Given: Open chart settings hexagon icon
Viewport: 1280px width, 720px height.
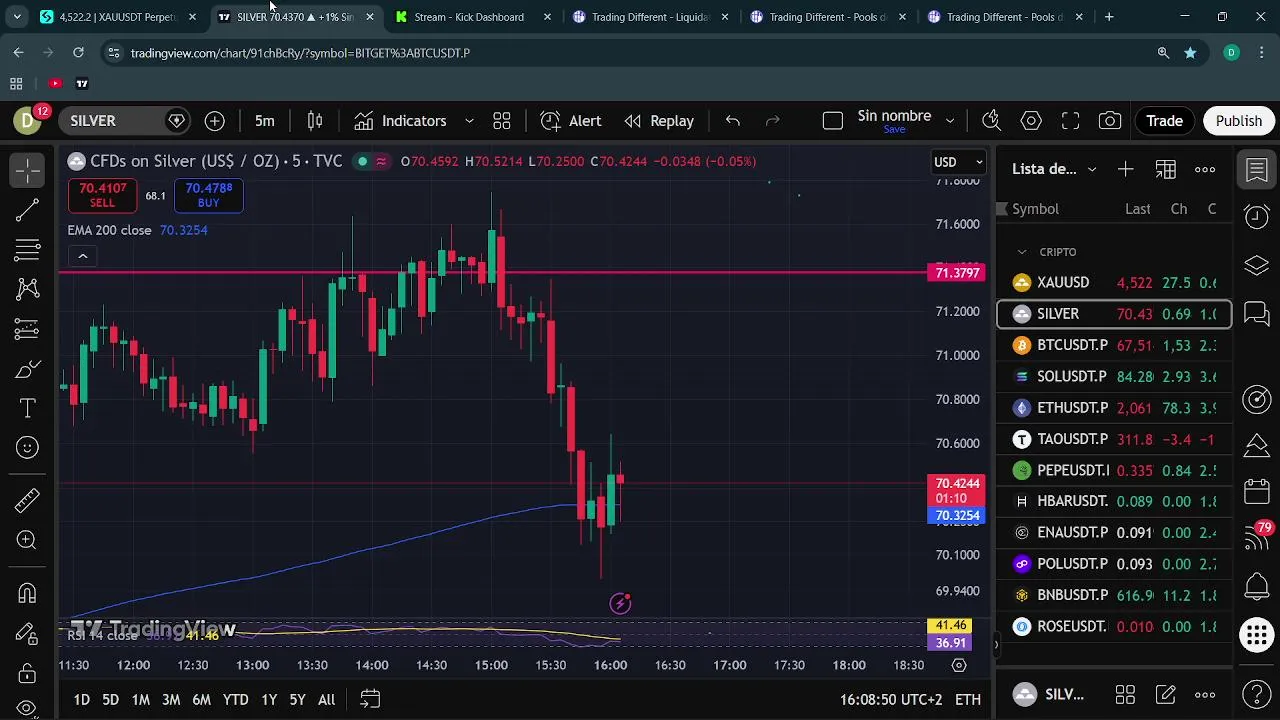Looking at the screenshot, I should (1031, 121).
